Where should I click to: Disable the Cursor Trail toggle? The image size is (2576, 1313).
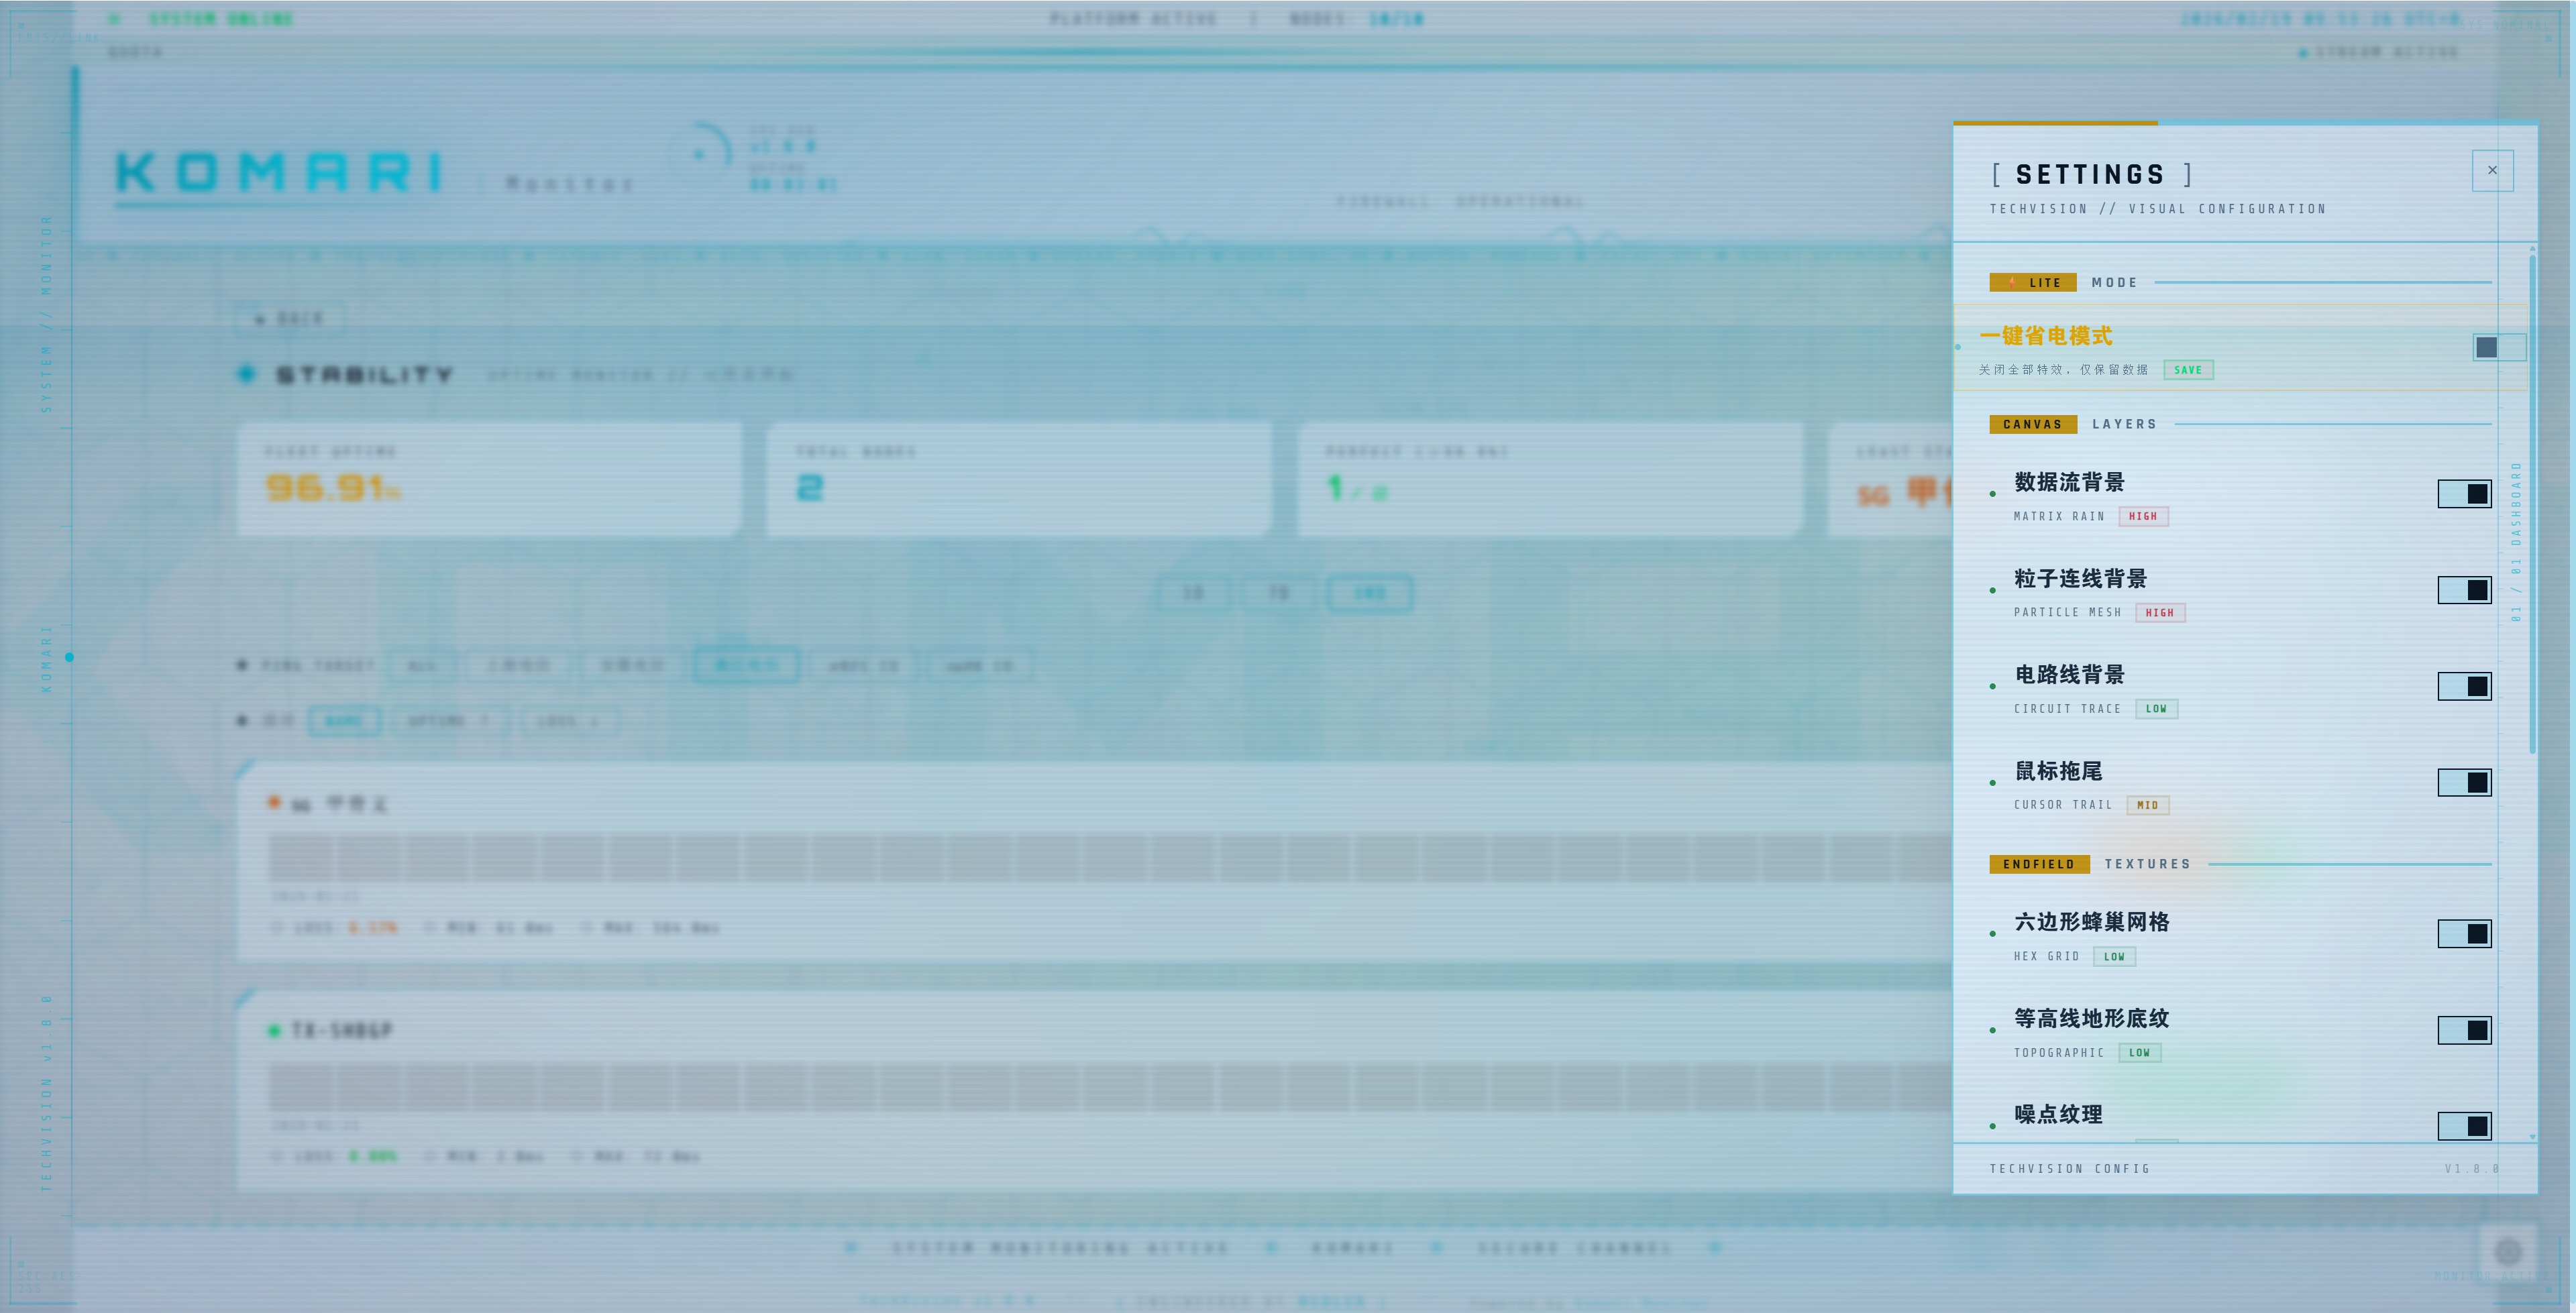[2464, 782]
